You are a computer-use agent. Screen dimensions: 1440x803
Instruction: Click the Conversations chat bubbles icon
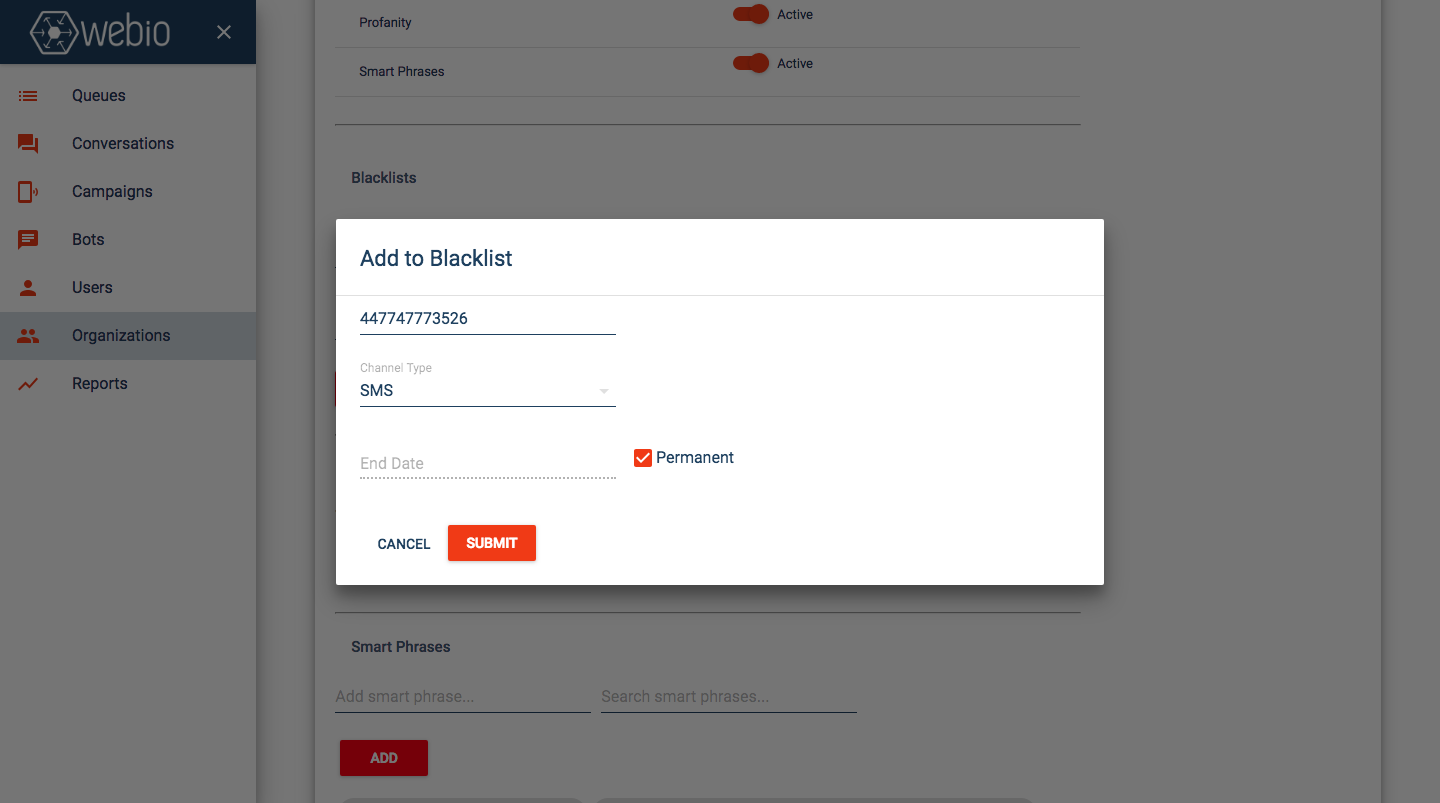(28, 144)
